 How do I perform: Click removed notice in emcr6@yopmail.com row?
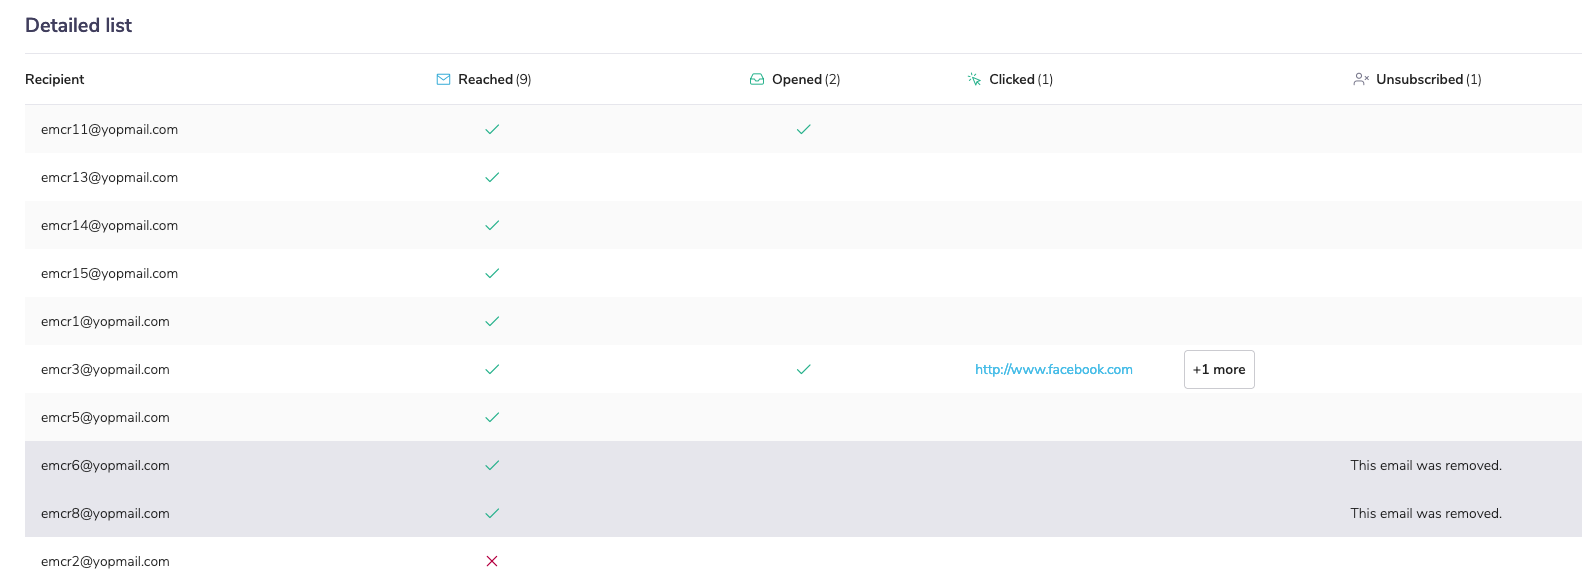[1426, 465]
